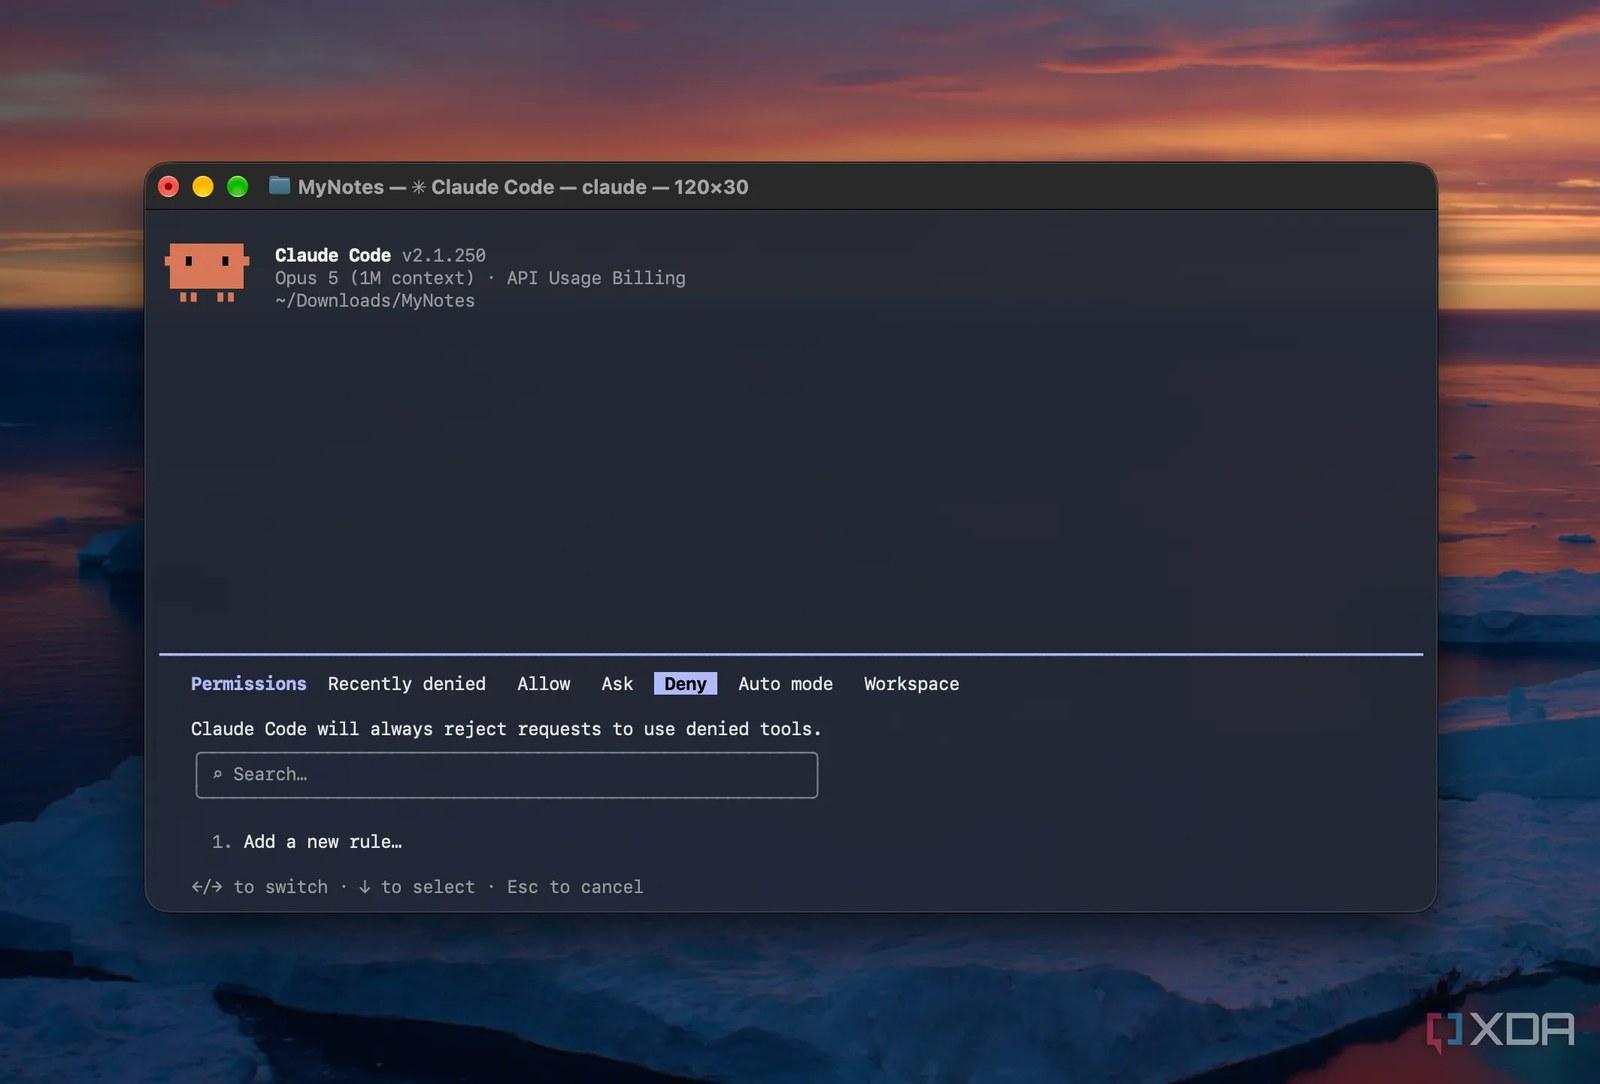Click the ~/Downloads/MyNotes path text
Image resolution: width=1600 pixels, height=1084 pixels.
tap(375, 301)
